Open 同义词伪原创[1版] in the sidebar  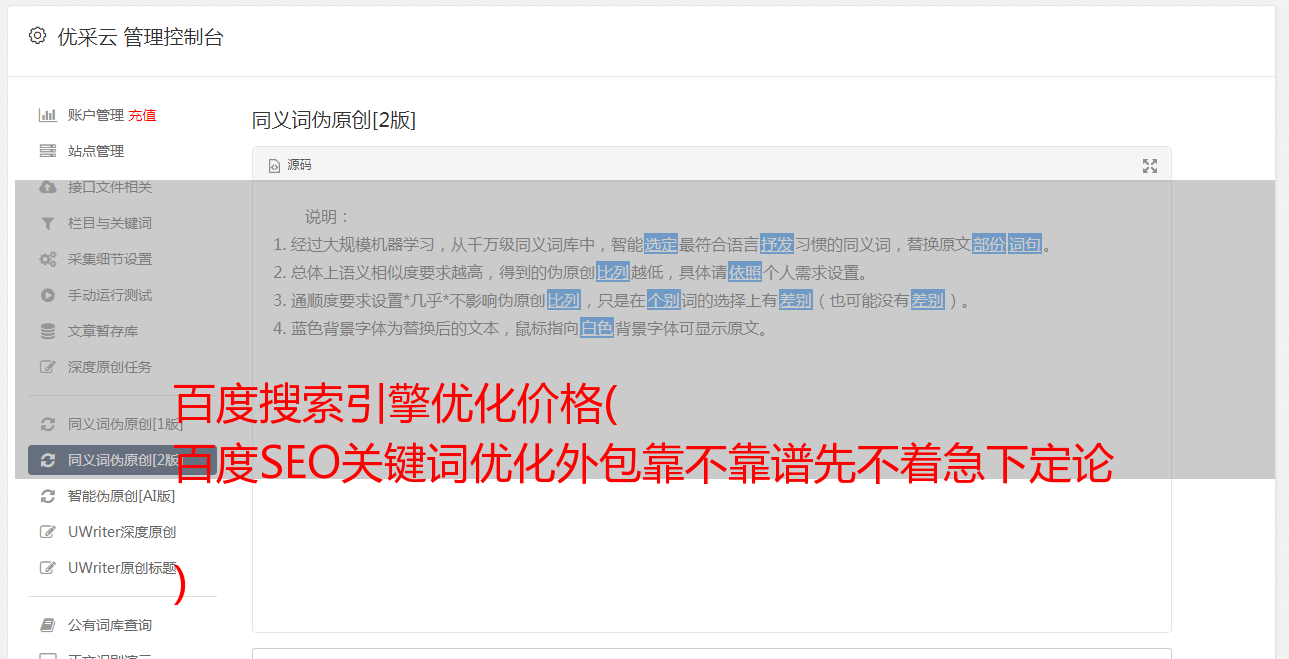[125, 424]
